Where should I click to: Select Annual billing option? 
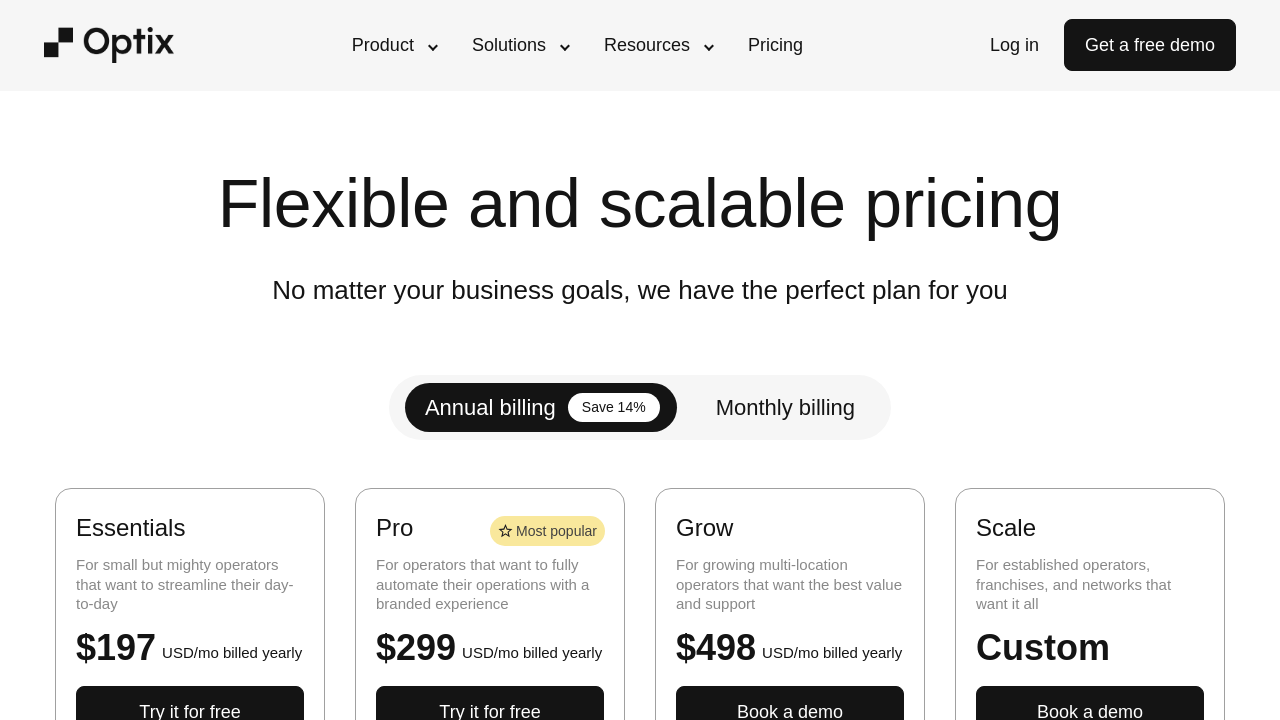[490, 408]
